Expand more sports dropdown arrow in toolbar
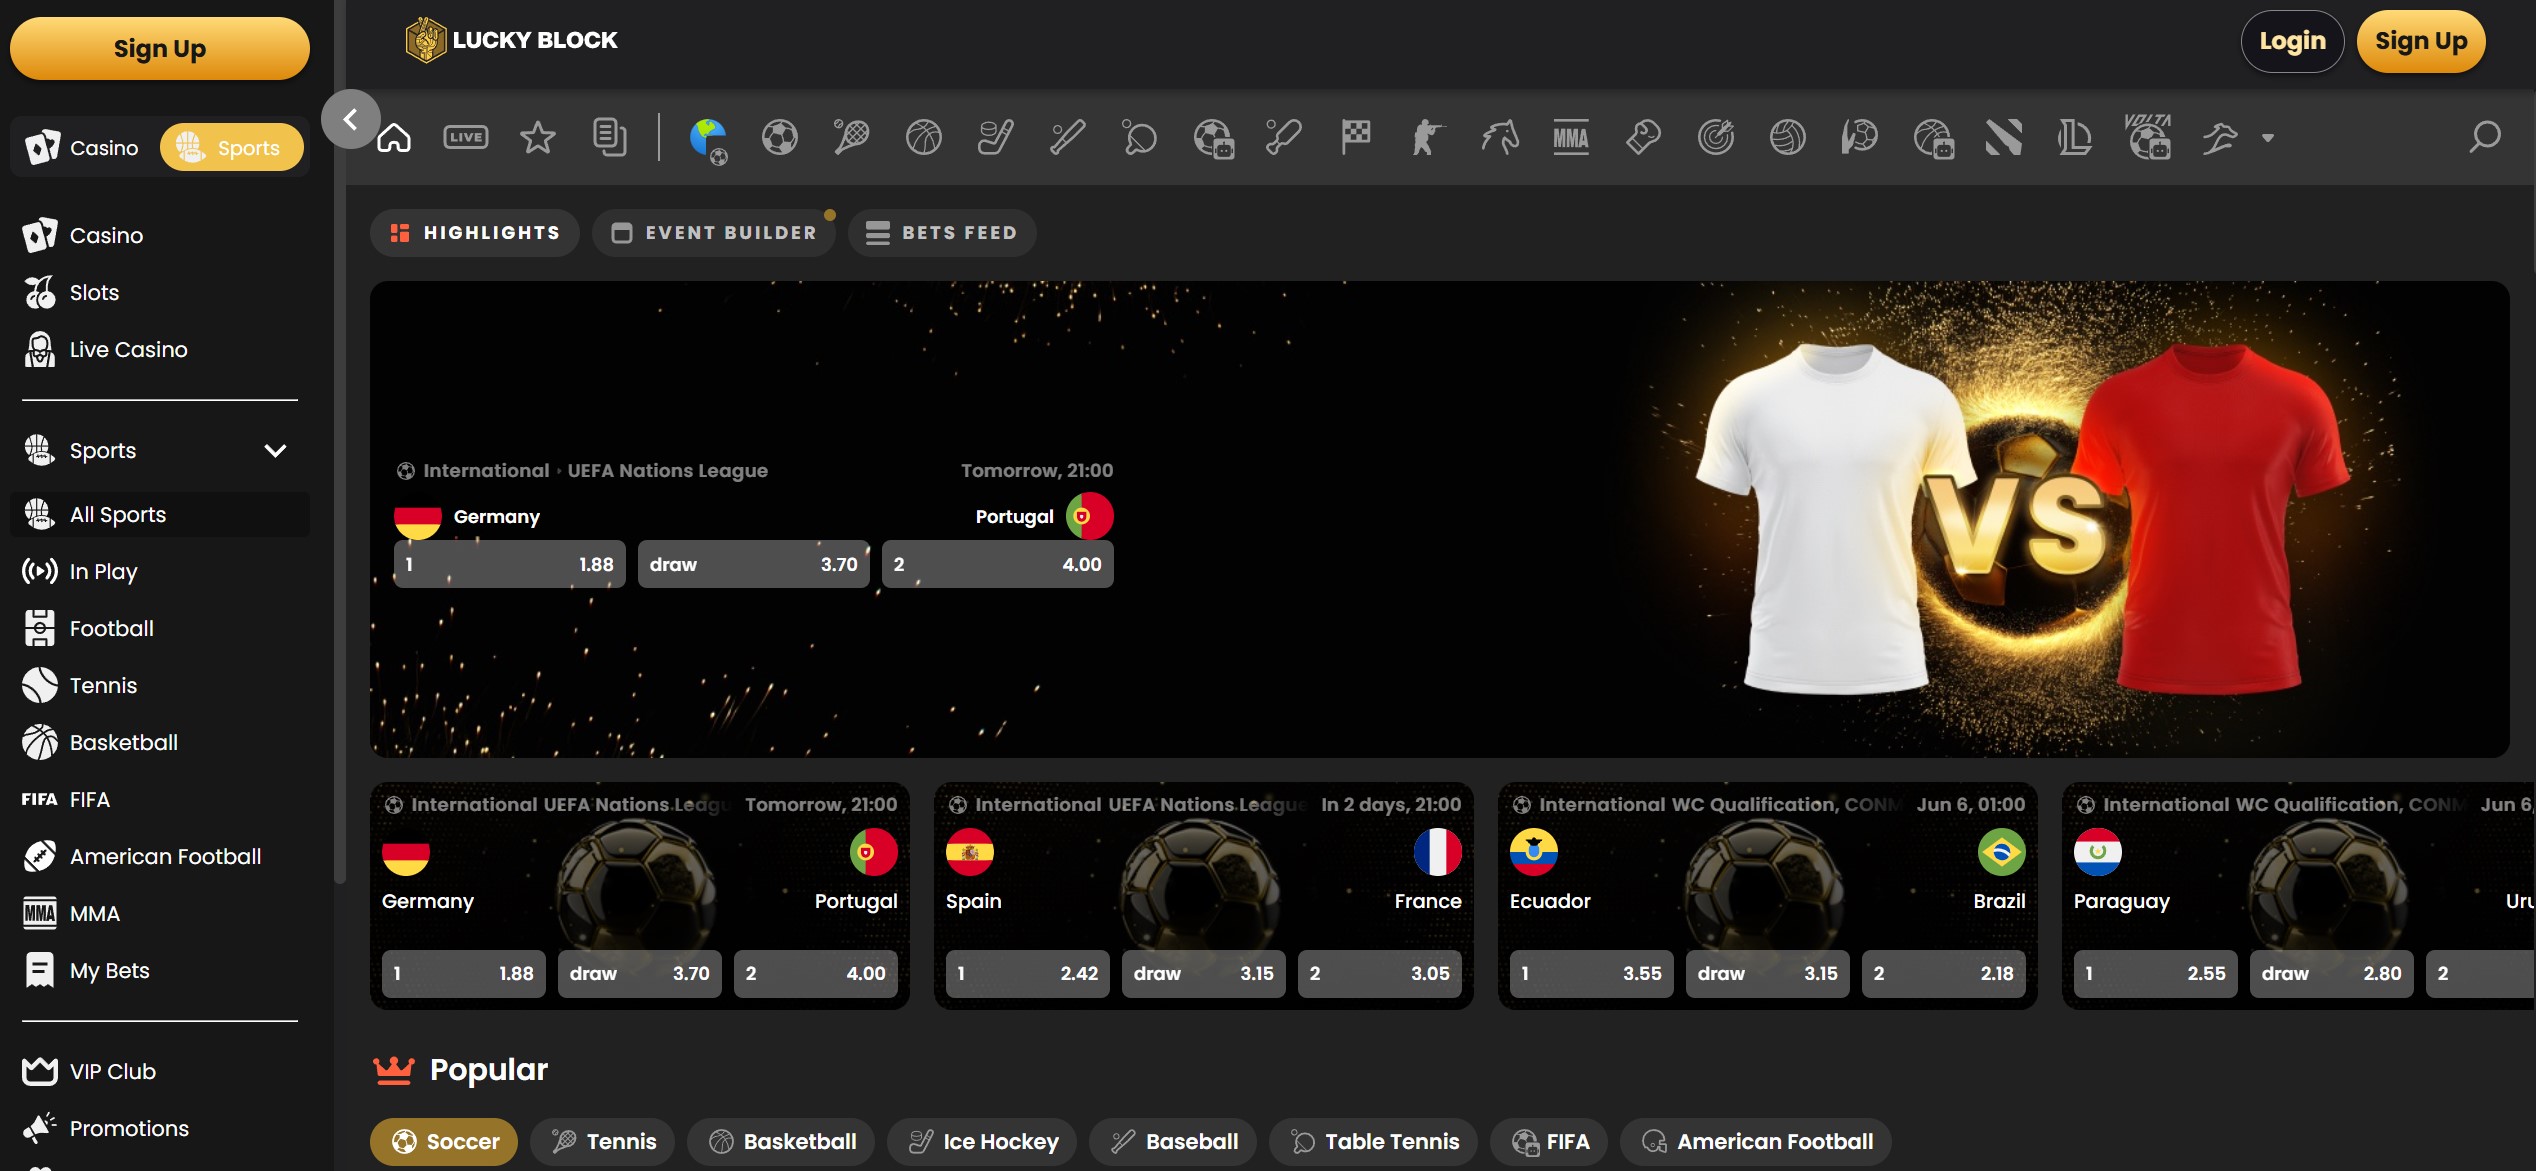 coord(2268,138)
